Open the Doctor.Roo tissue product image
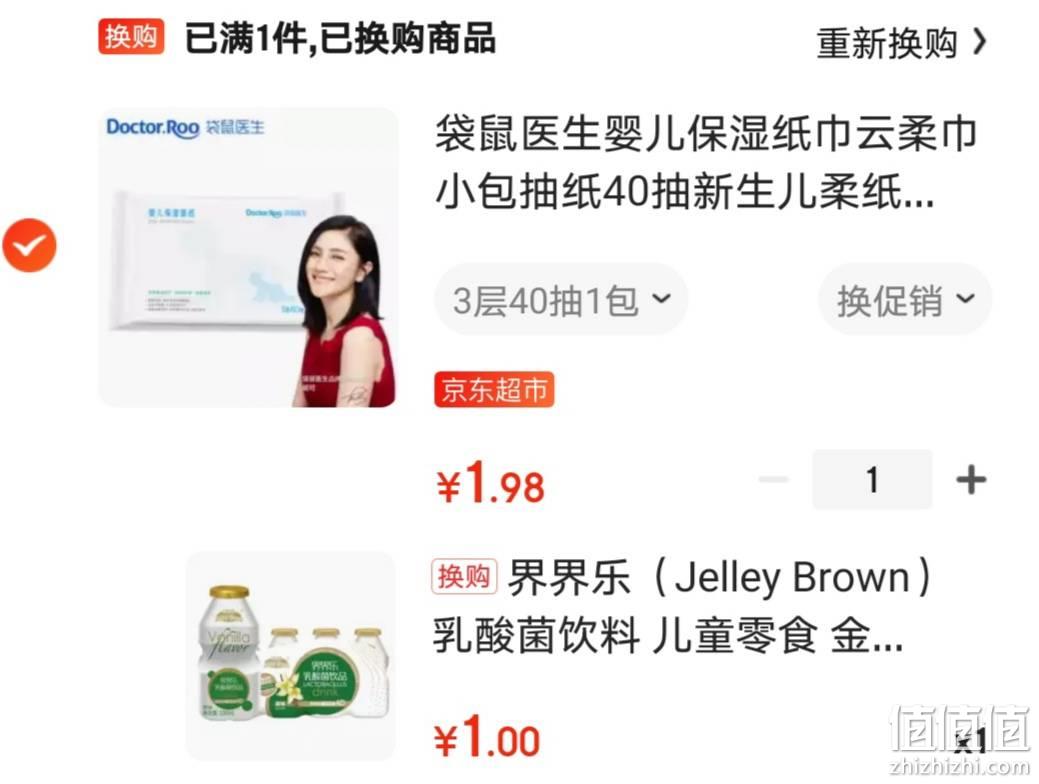The height and width of the screenshot is (784, 1039). (x=247, y=257)
